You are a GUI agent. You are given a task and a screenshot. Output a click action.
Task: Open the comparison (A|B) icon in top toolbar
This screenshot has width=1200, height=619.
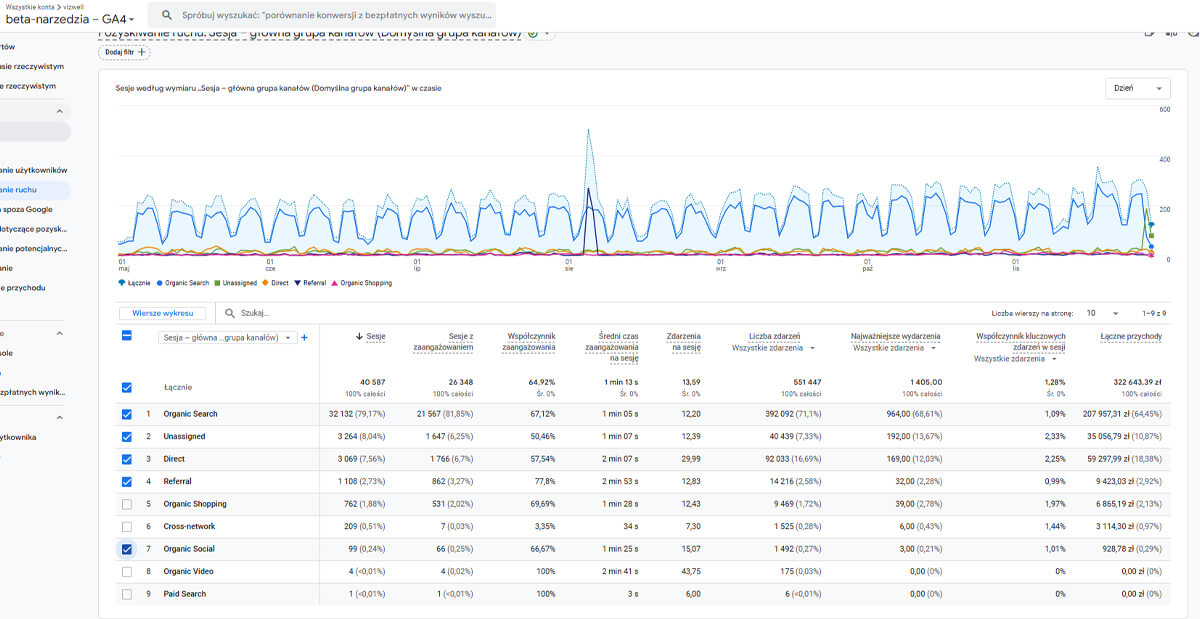click(x=1171, y=33)
